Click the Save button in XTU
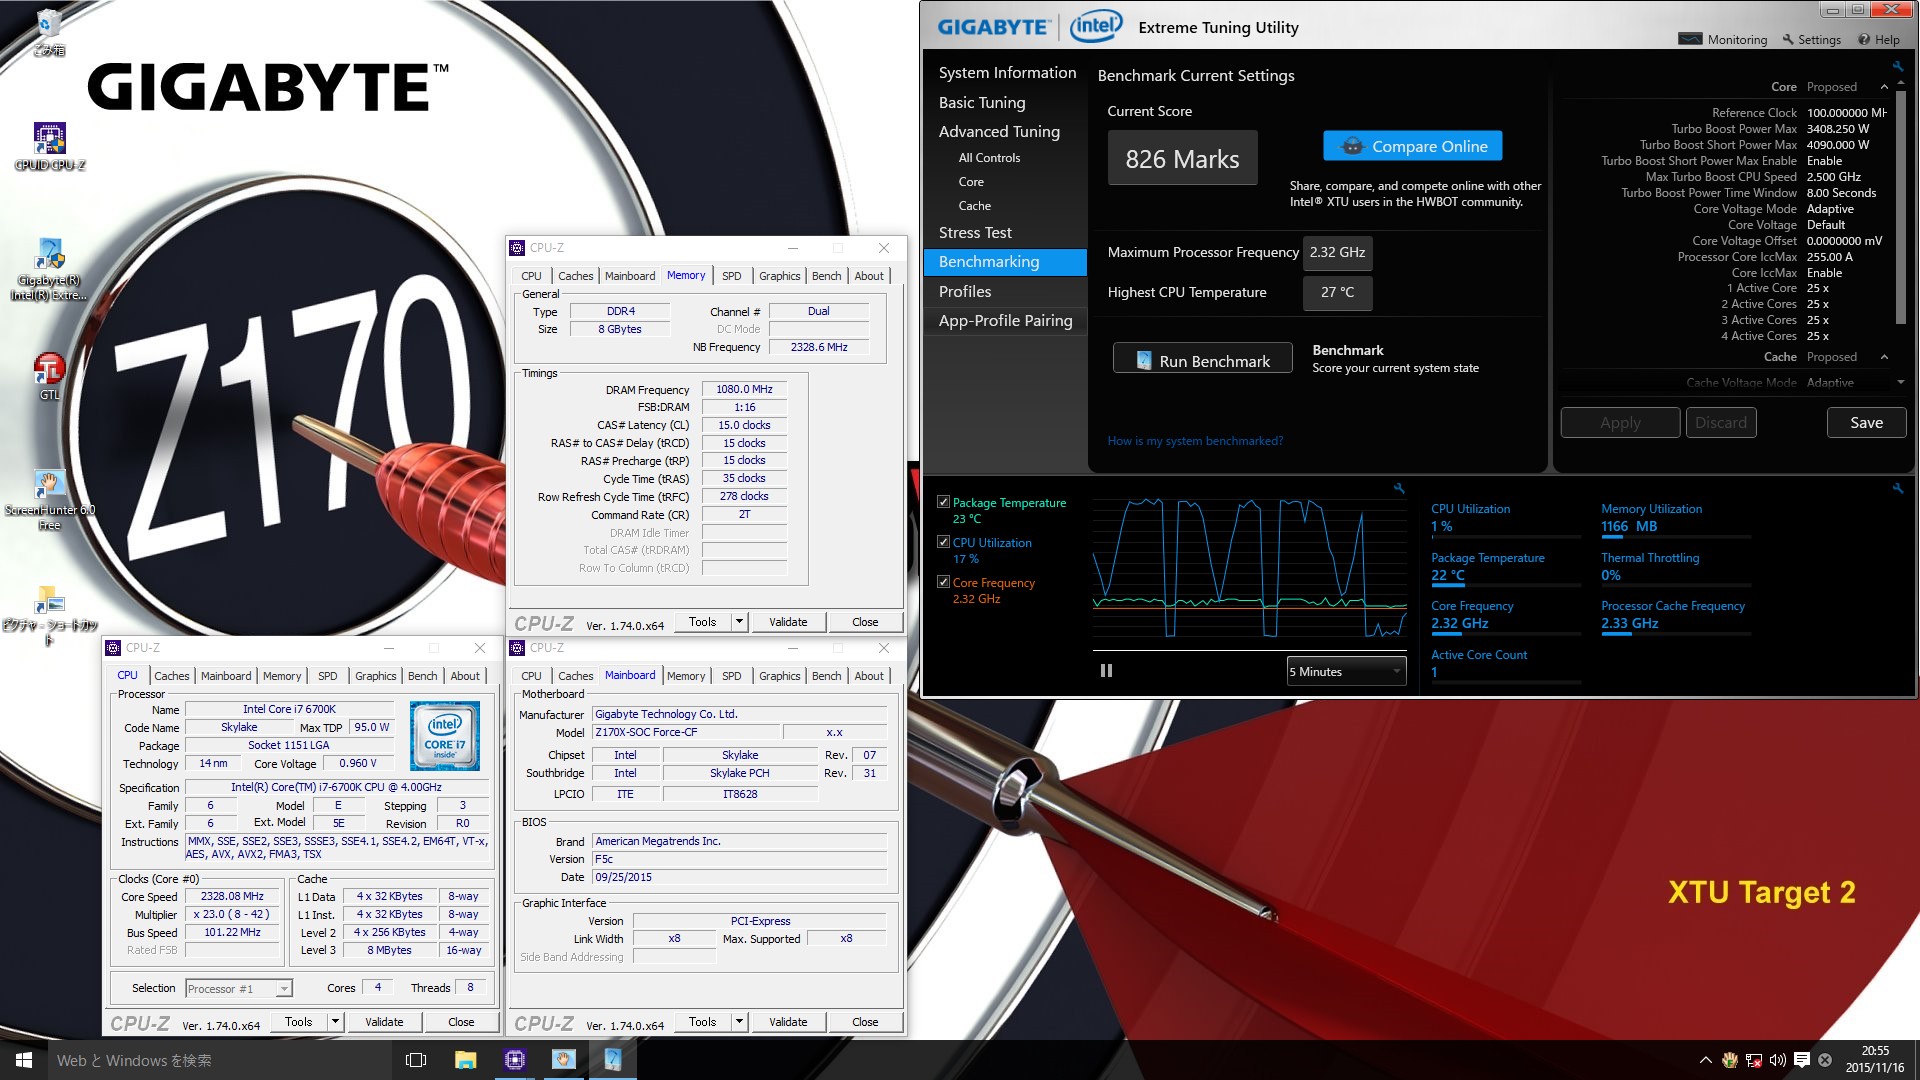 pyautogui.click(x=1866, y=422)
